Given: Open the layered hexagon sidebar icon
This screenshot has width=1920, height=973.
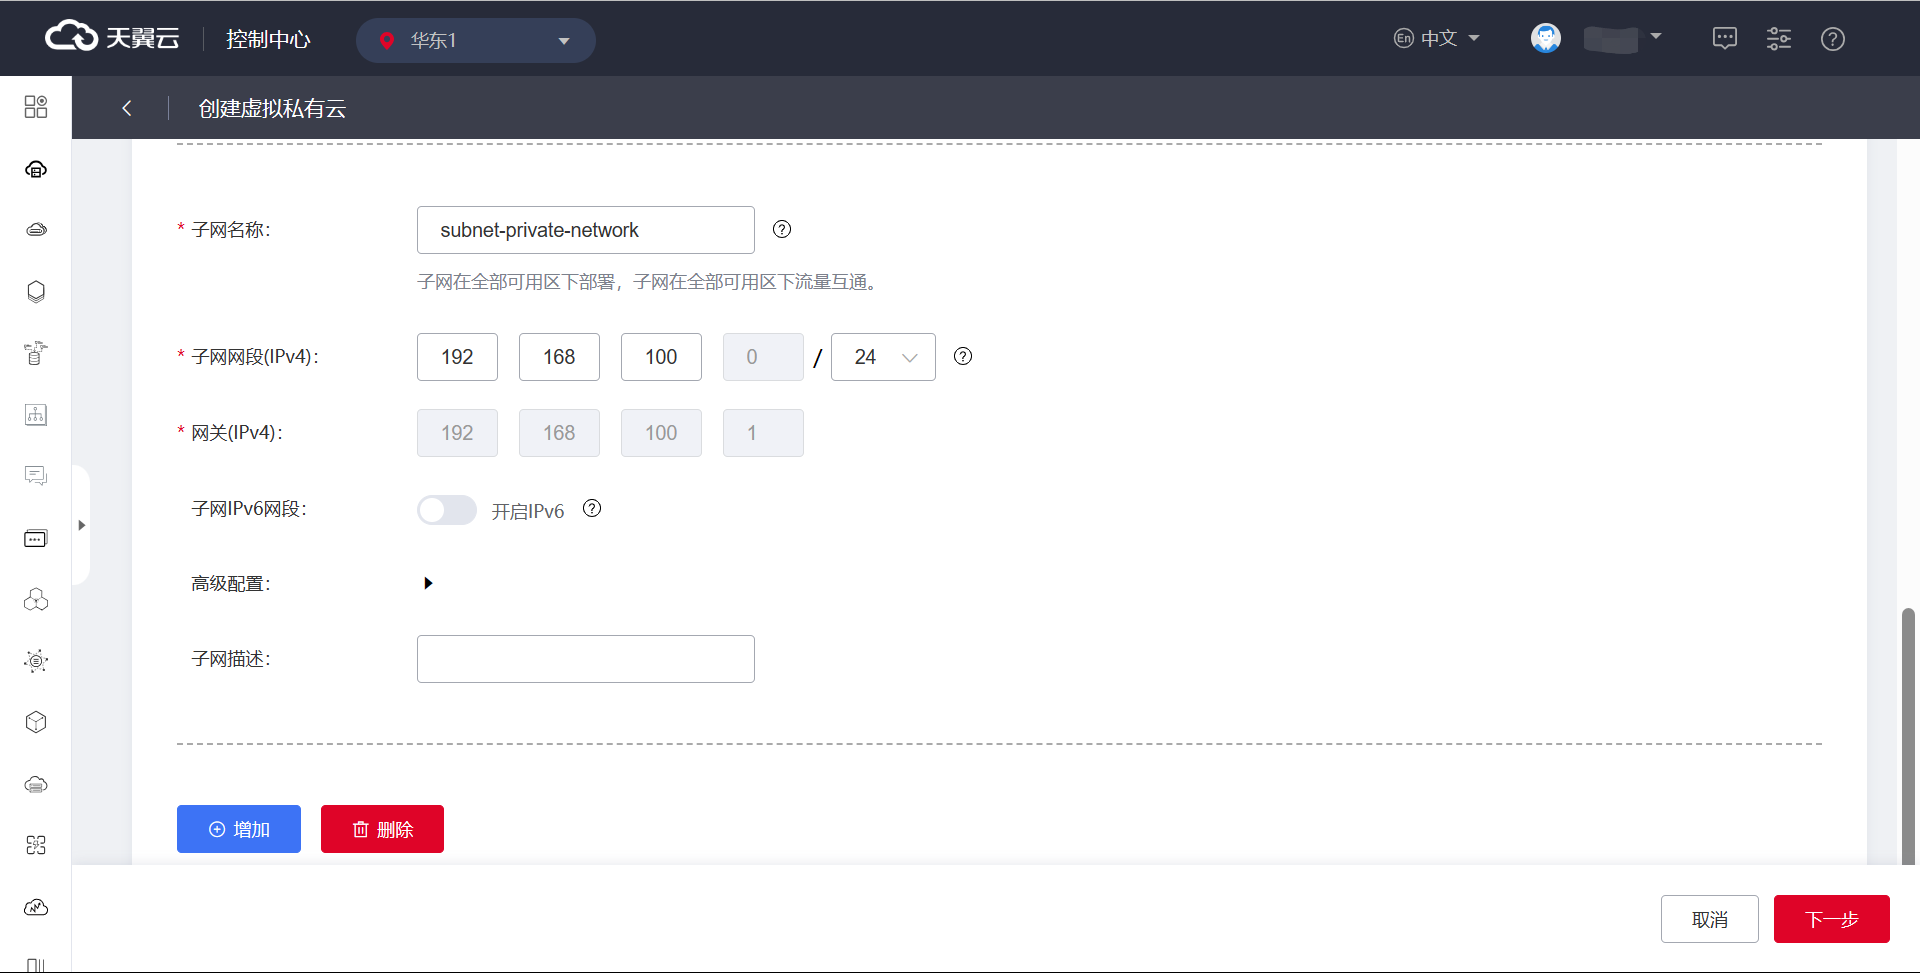Looking at the screenshot, I should pyautogui.click(x=36, y=292).
